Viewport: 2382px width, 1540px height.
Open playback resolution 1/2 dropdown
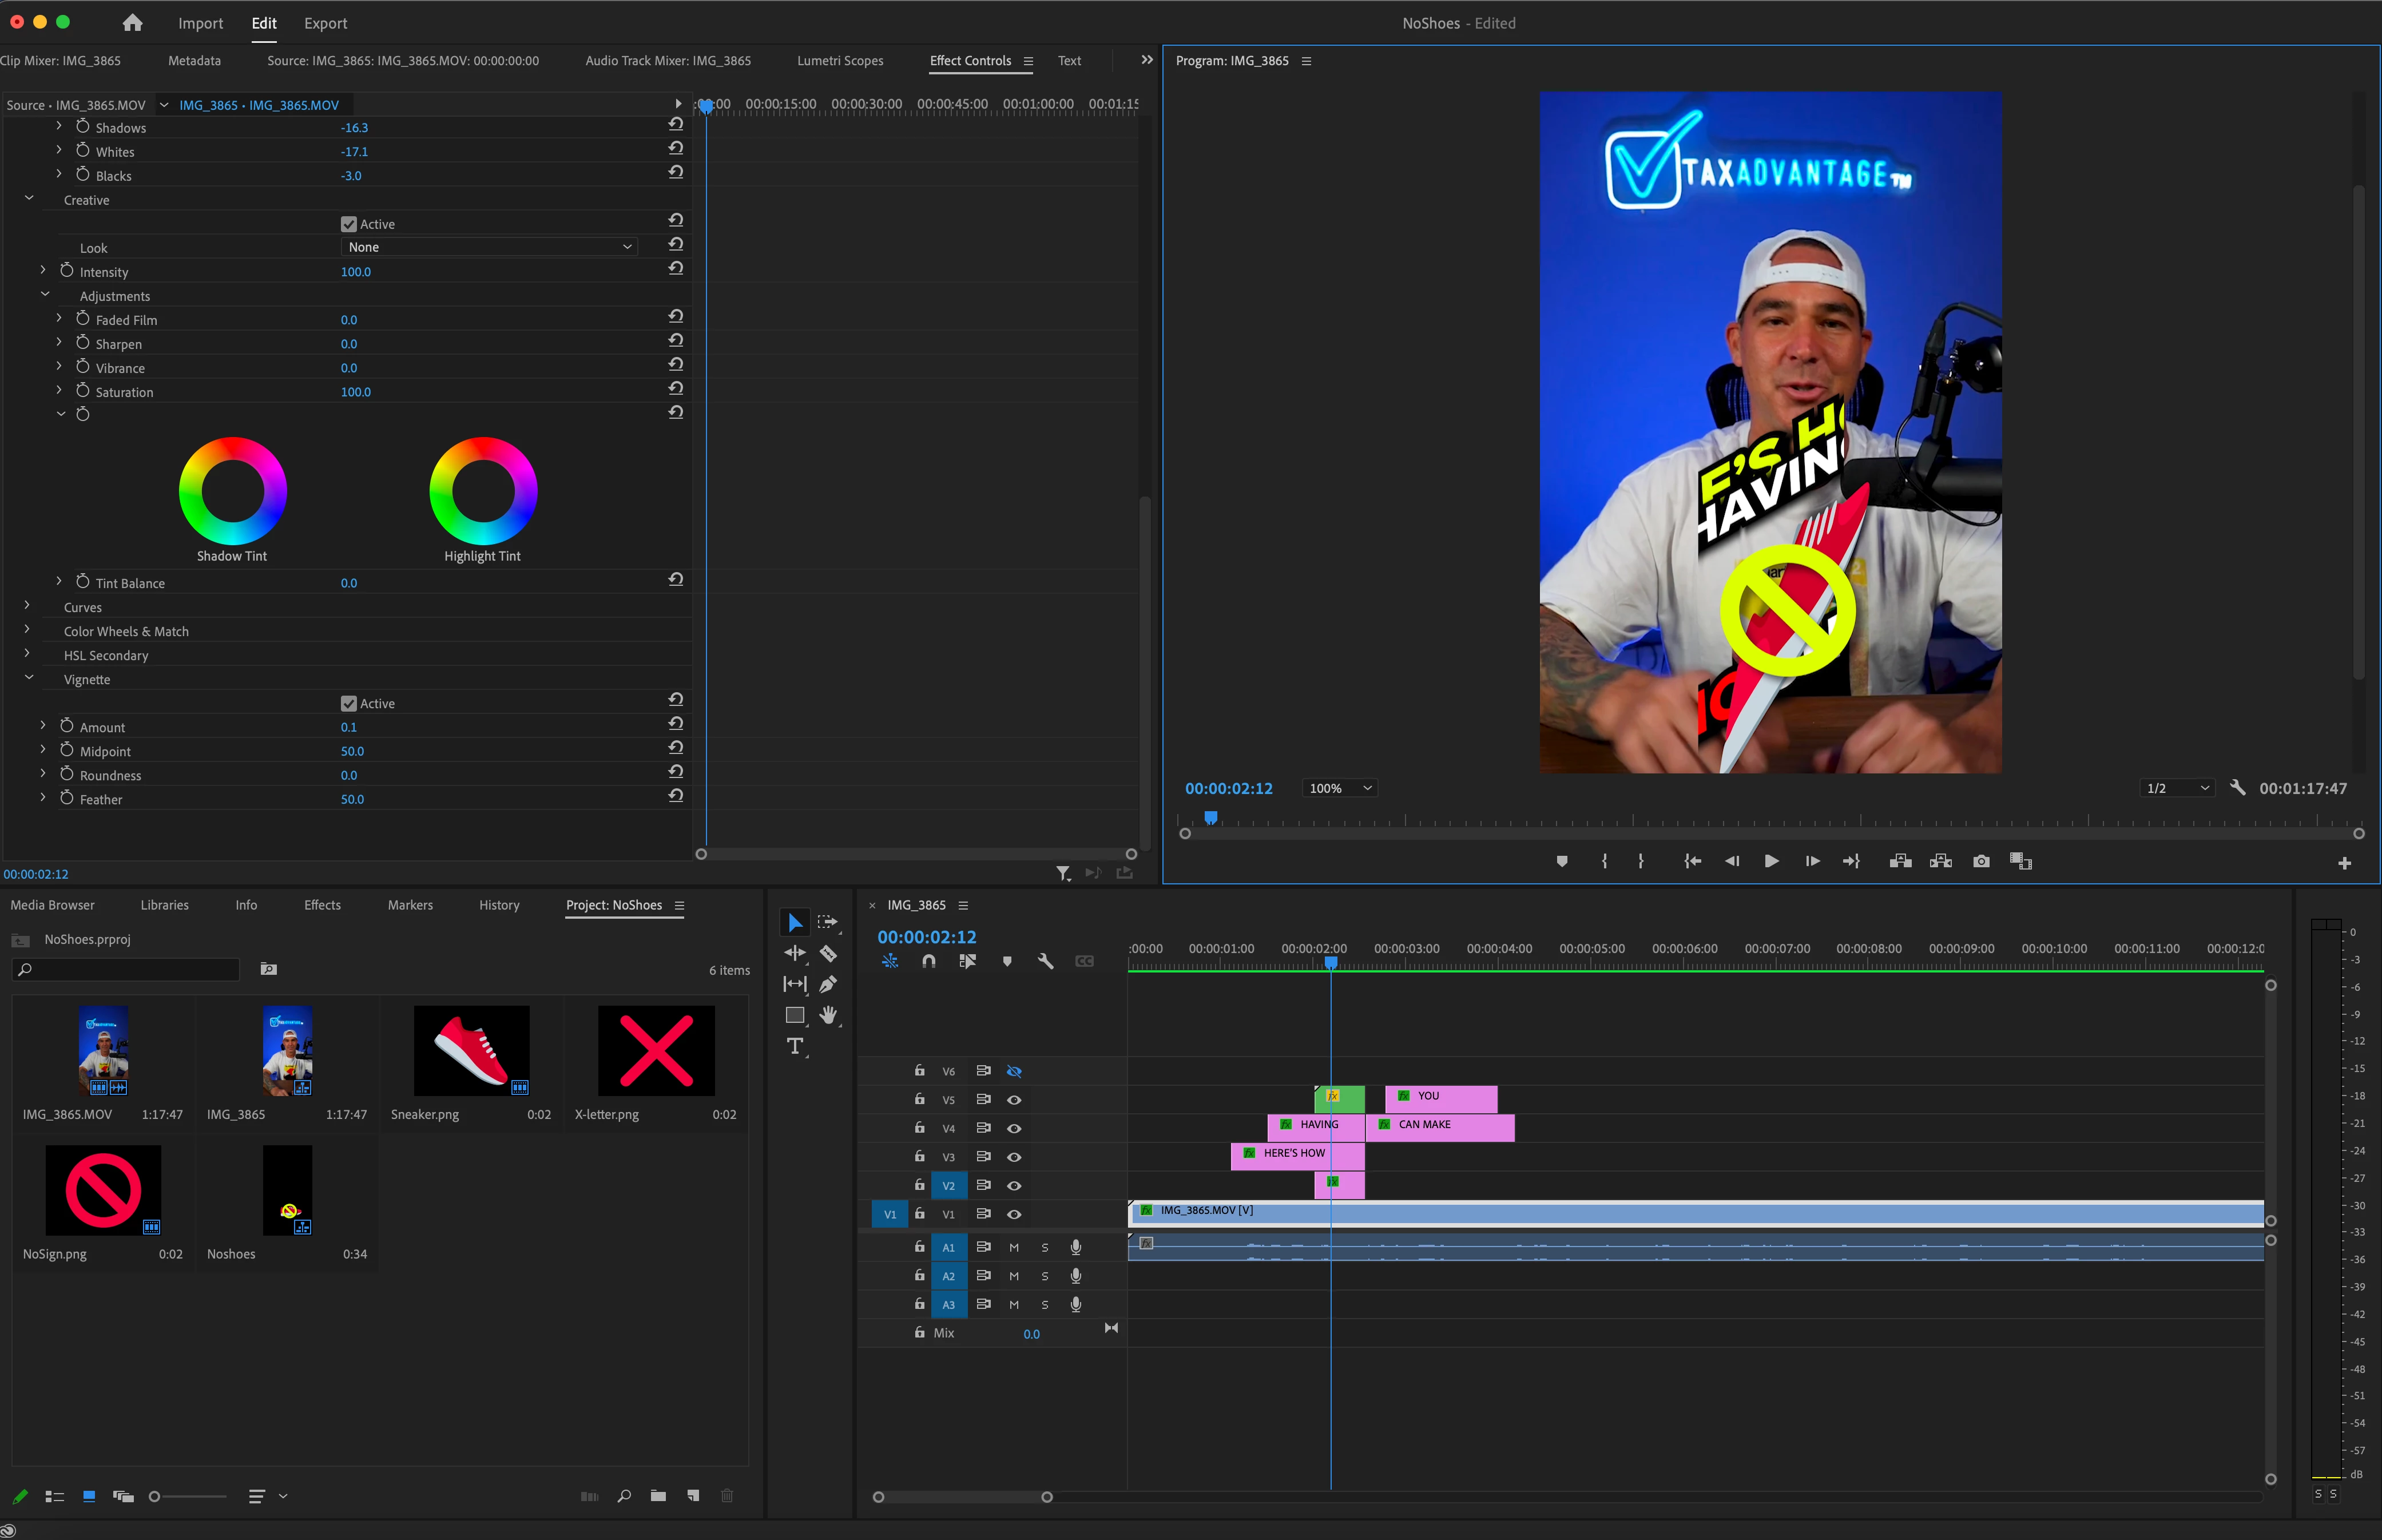pos(2177,788)
